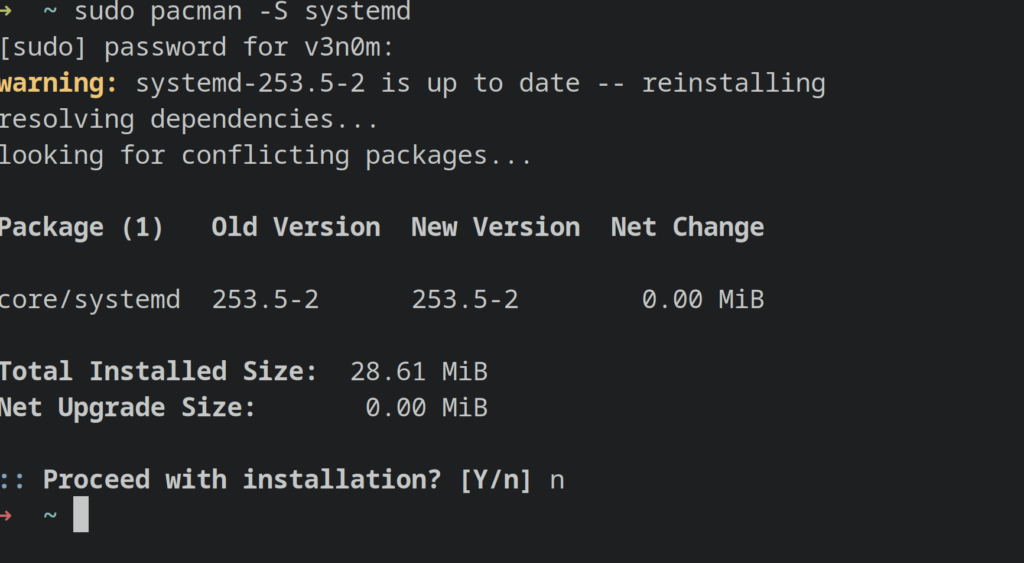Click the 'sudo pacman -S systemd' command text
This screenshot has height=563, width=1024.
click(x=241, y=12)
